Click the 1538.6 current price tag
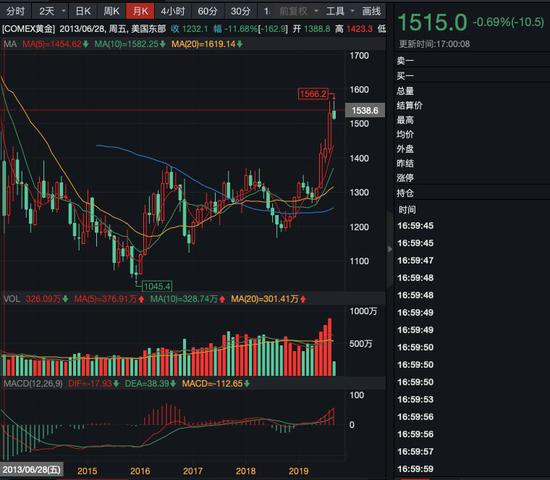The height and width of the screenshot is (480, 550). point(365,111)
